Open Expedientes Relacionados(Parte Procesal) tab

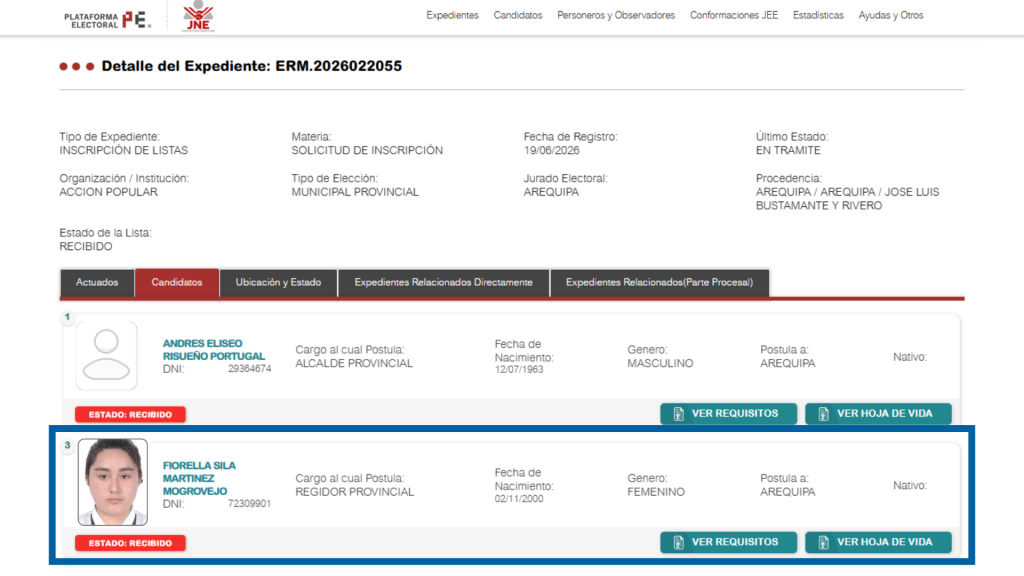pos(660,283)
